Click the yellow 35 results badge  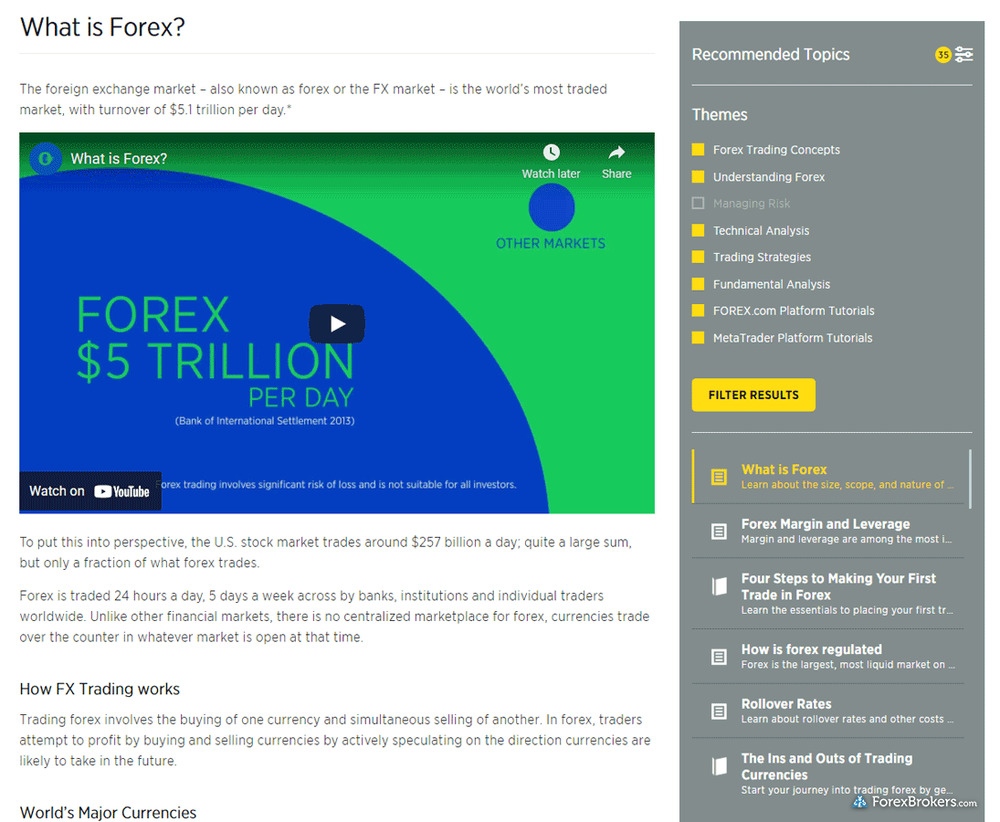click(942, 55)
